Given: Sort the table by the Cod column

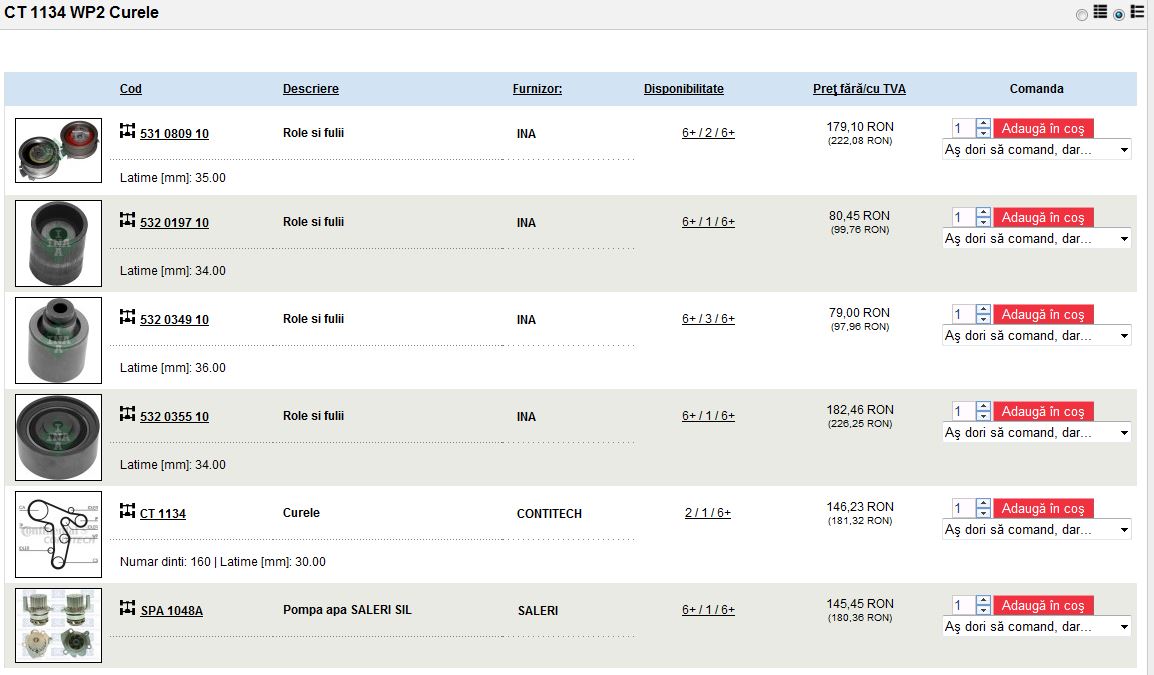Looking at the screenshot, I should (130, 88).
